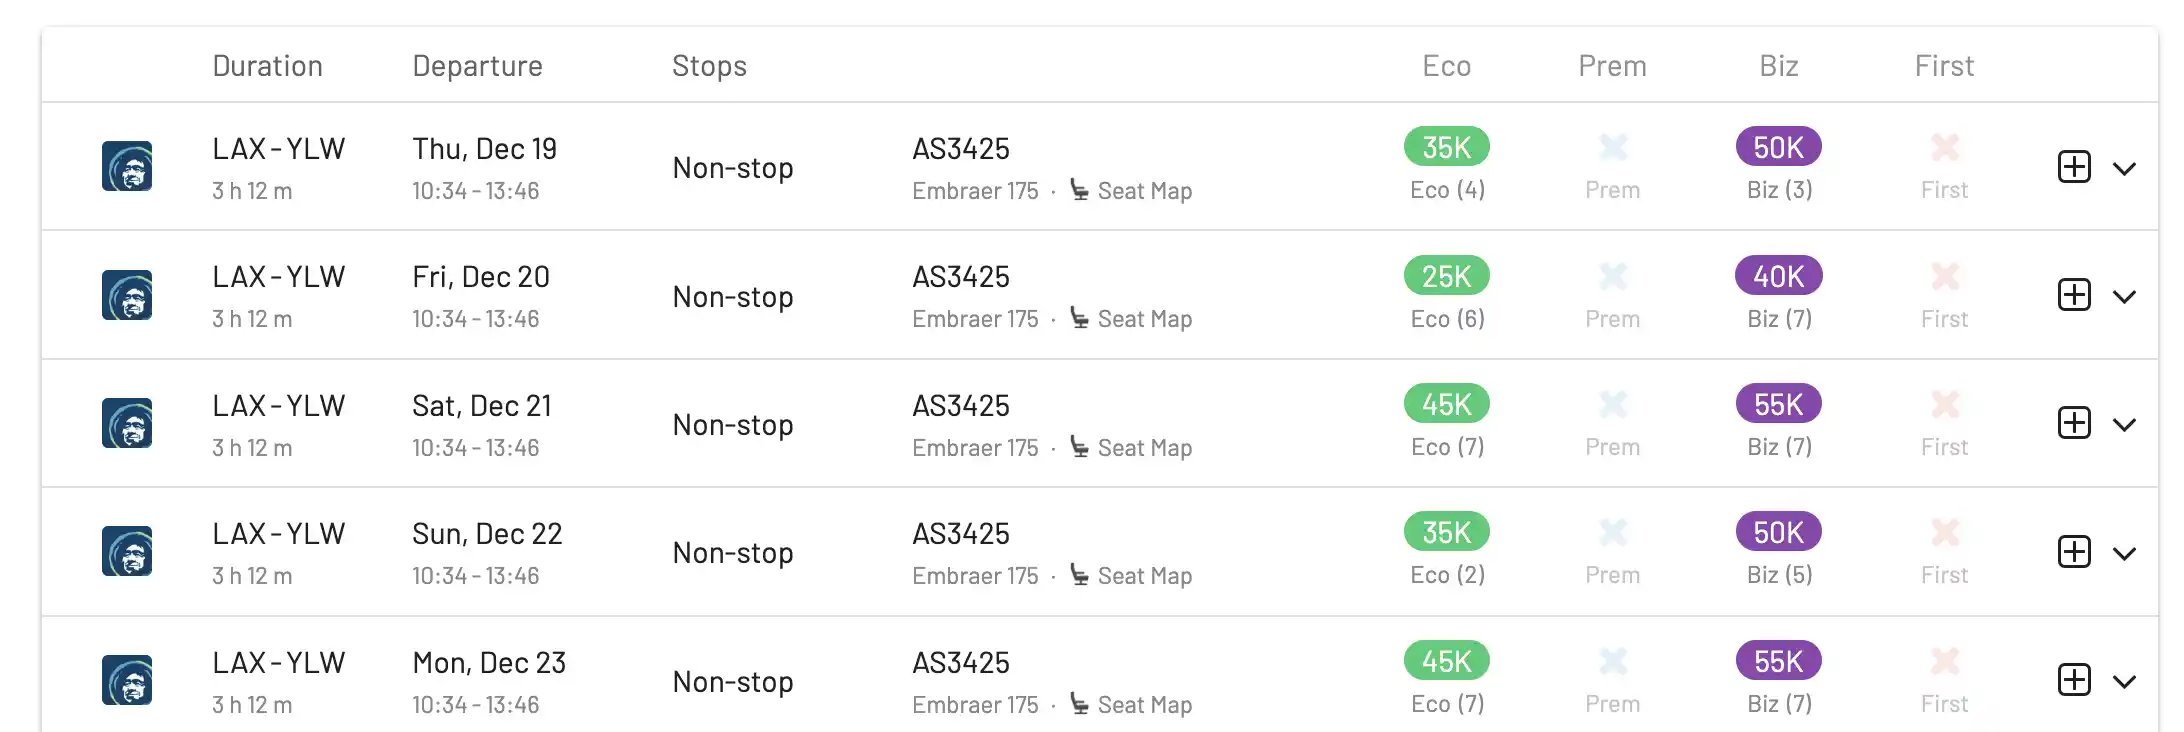Open Seat Map for Sat, Dec 21 flight
2184x732 pixels.
(x=1132, y=448)
